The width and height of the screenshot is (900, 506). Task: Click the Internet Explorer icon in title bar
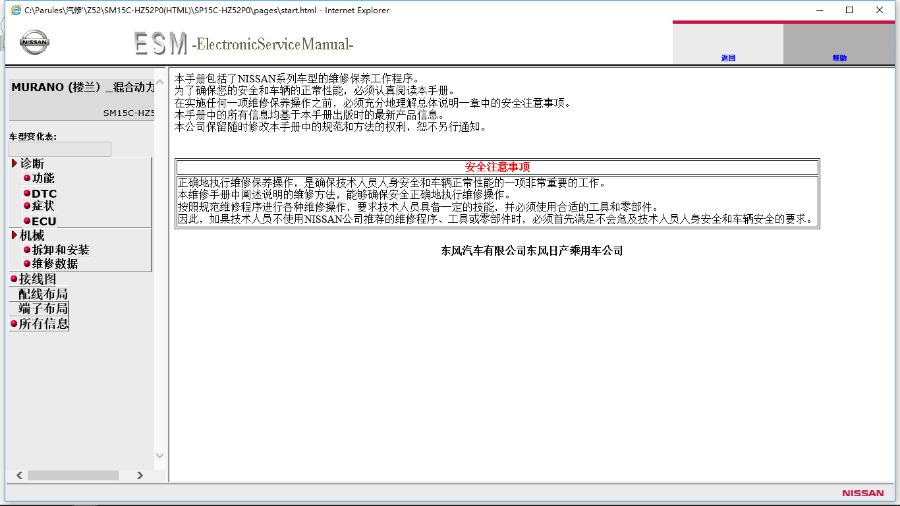tap(15, 10)
